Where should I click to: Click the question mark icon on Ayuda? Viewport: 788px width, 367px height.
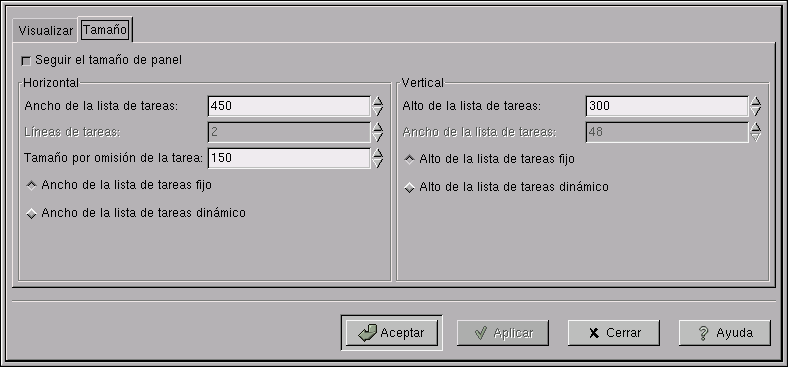click(x=703, y=333)
